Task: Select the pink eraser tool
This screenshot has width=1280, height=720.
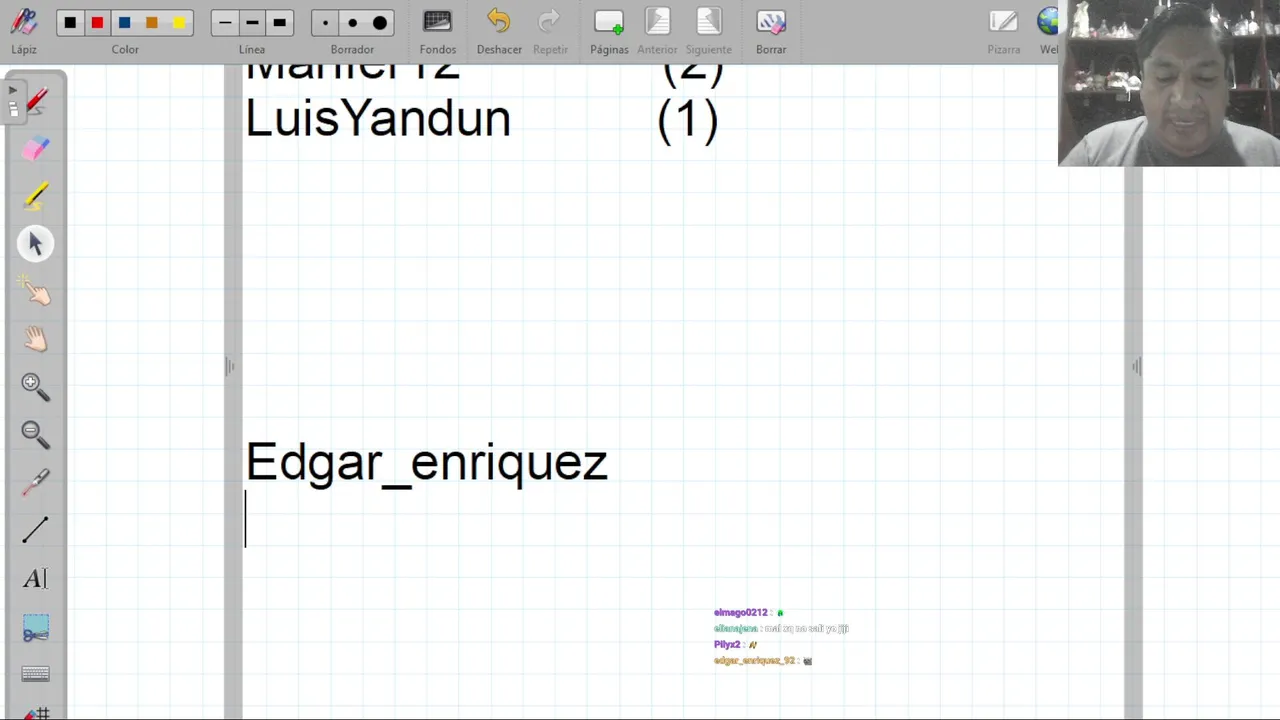Action: click(36, 148)
